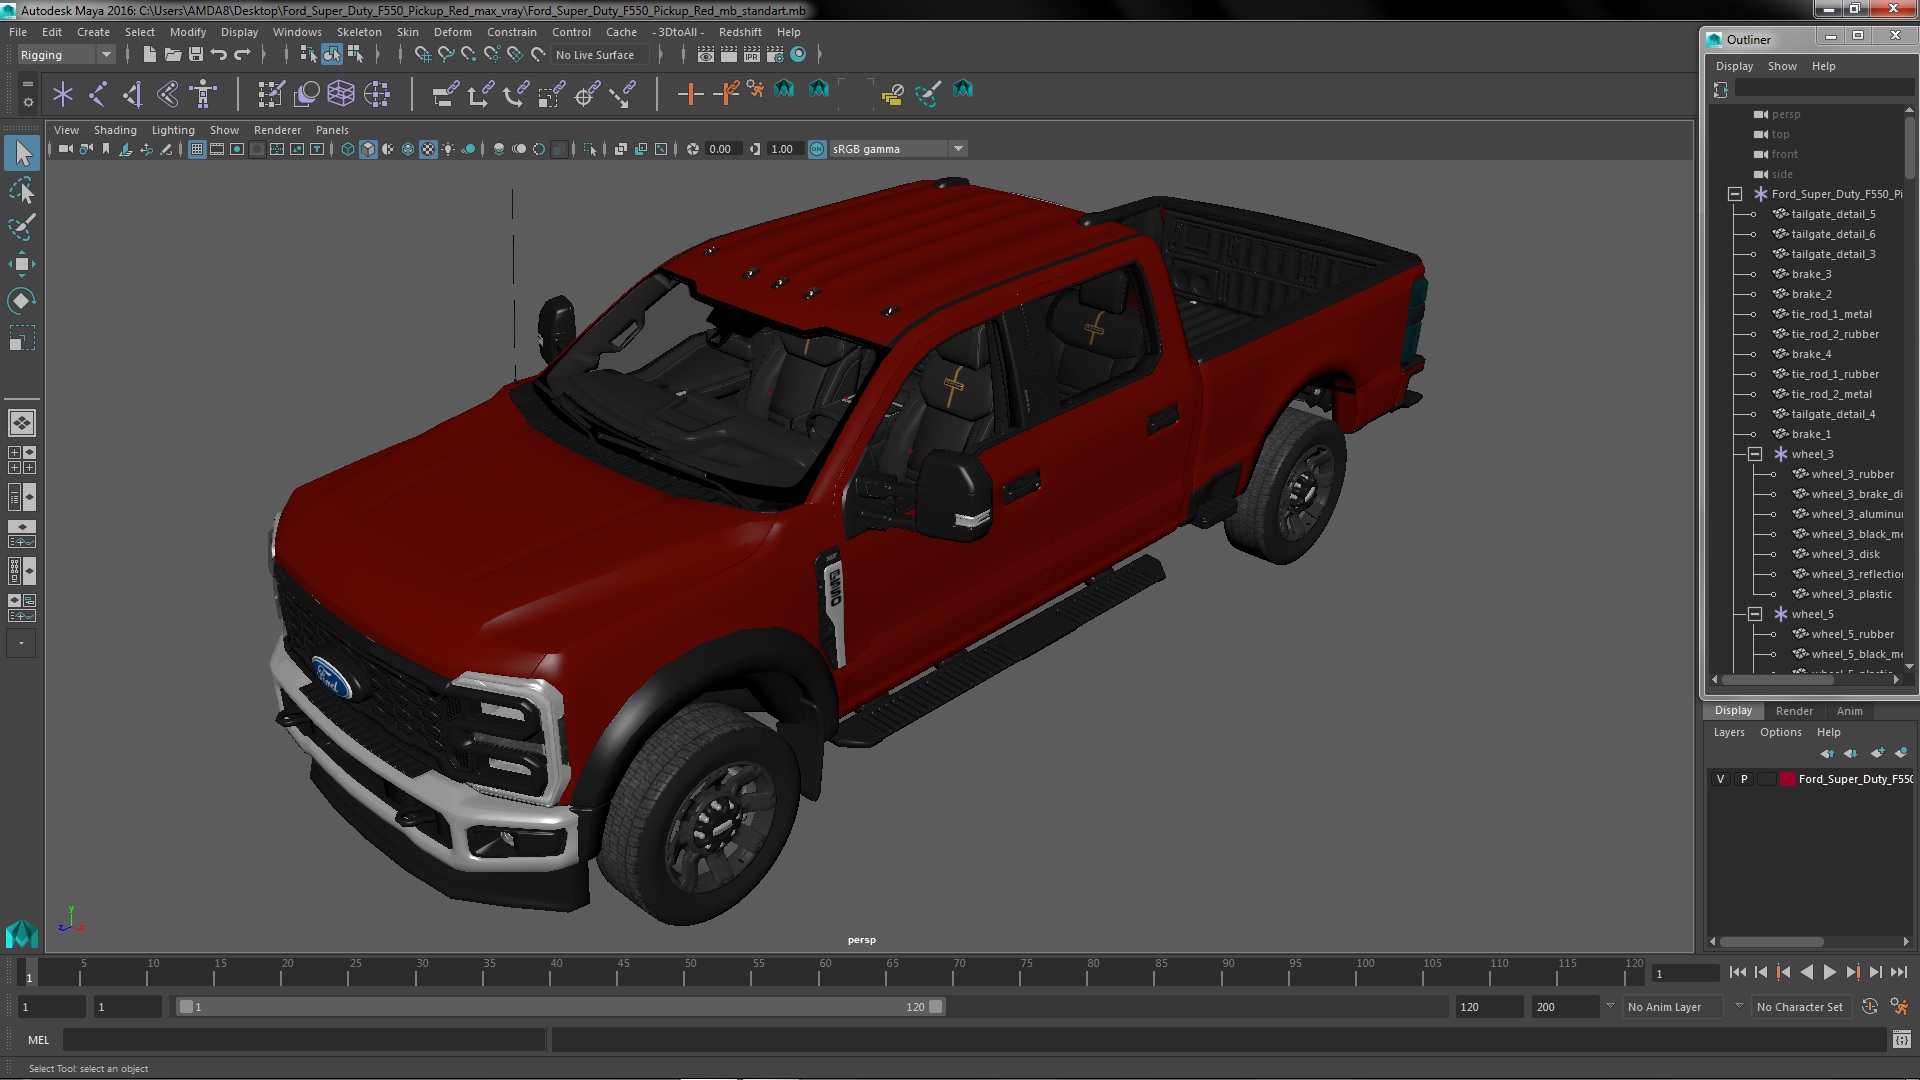Click the Single Perspective layout icon

tap(22, 423)
